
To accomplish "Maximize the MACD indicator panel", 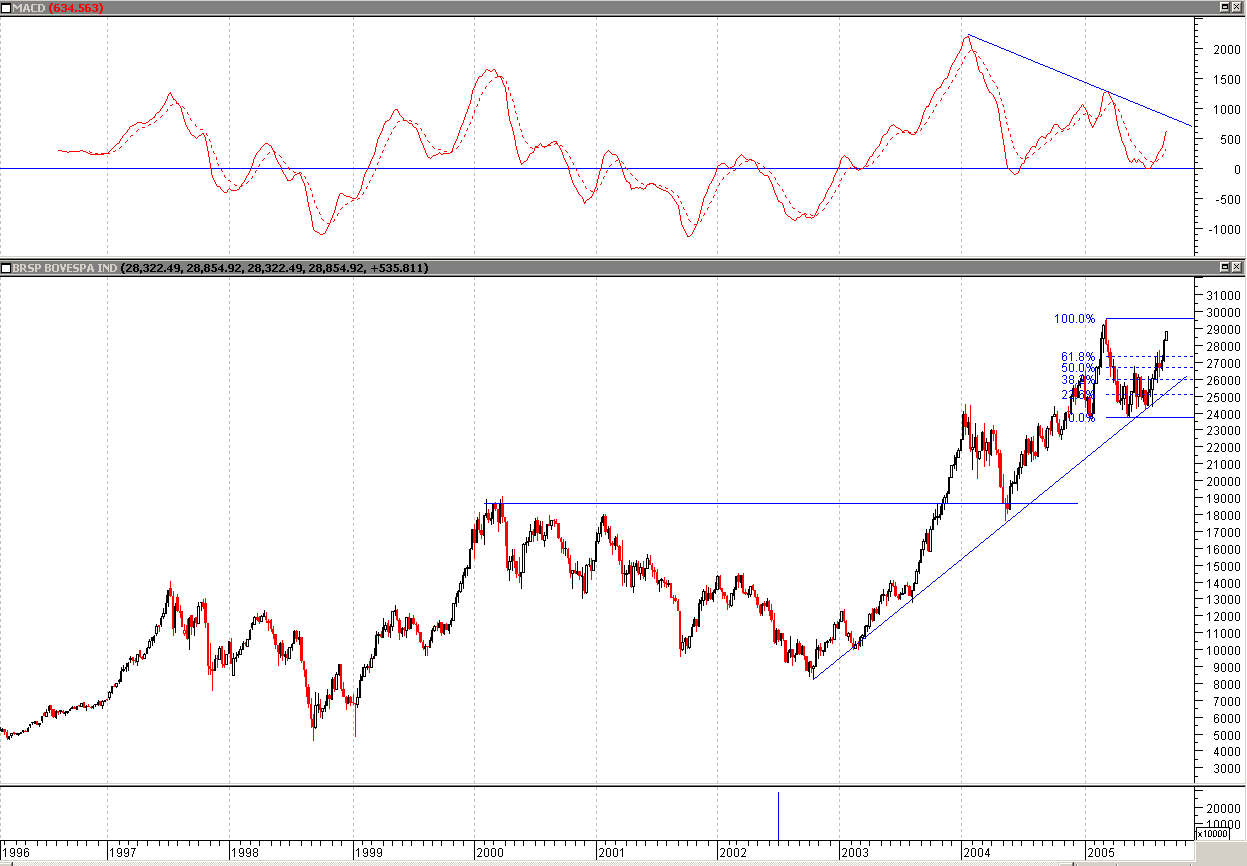I will pyautogui.click(x=1224, y=7).
